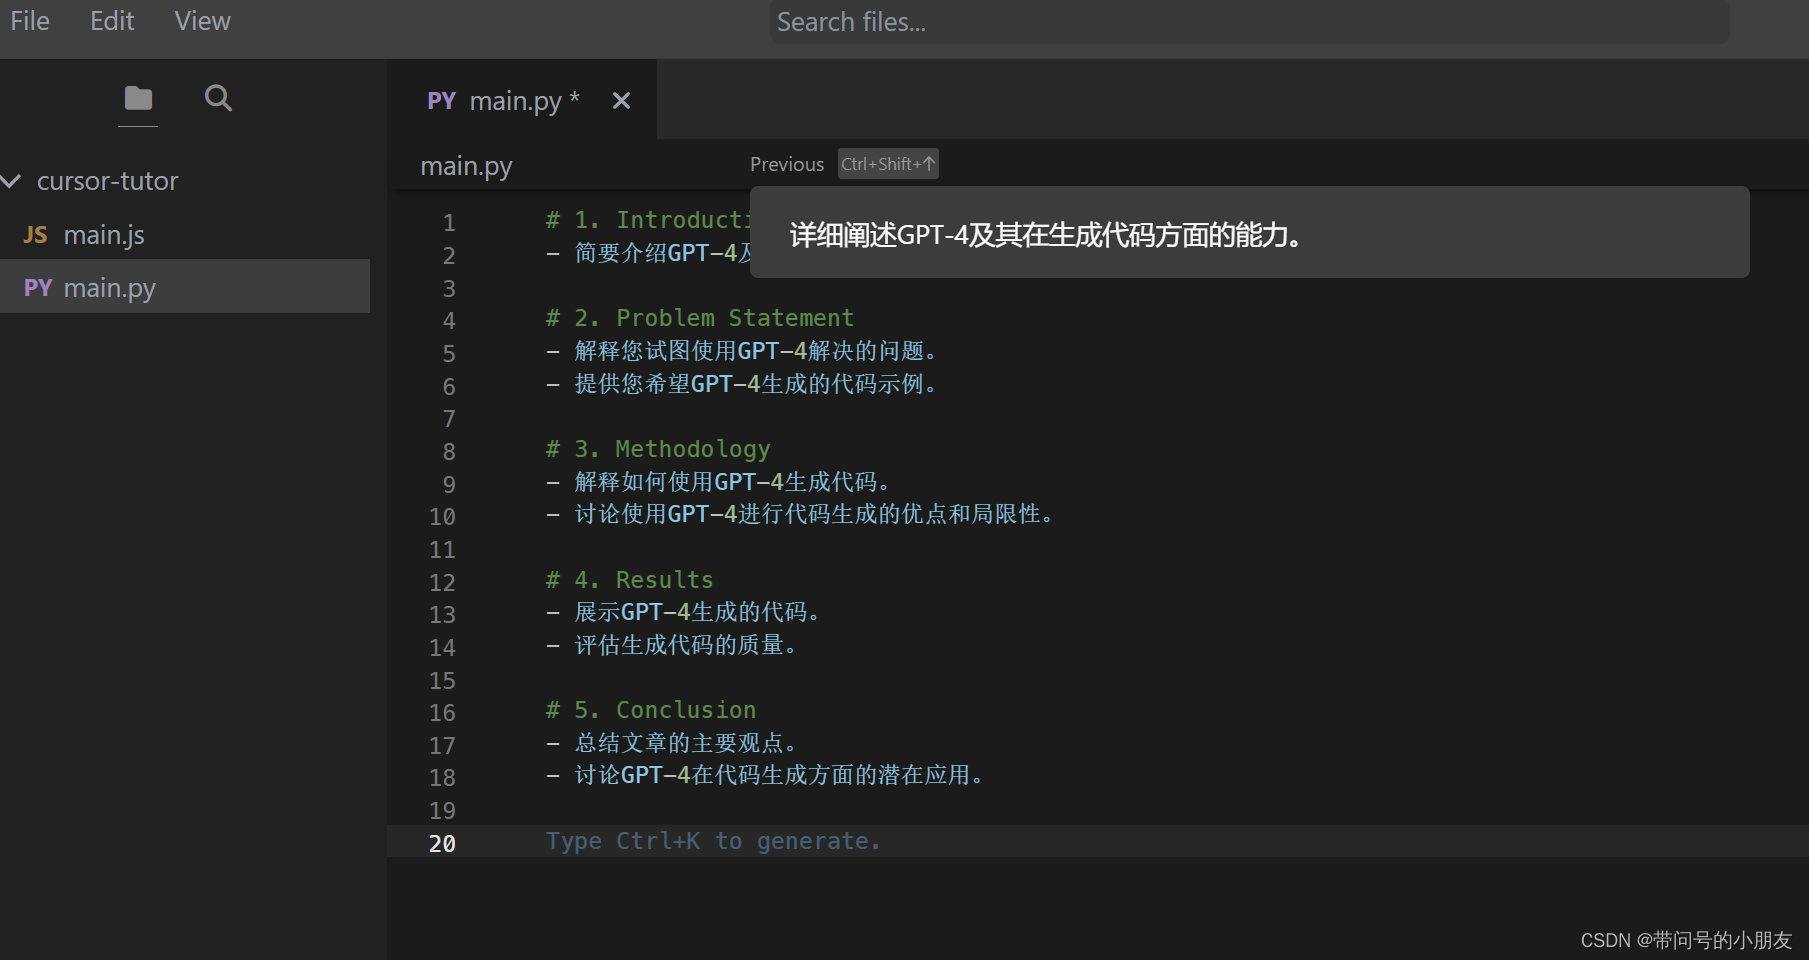Select main.py in the file tree
The height and width of the screenshot is (960, 1809).
[x=185, y=287]
